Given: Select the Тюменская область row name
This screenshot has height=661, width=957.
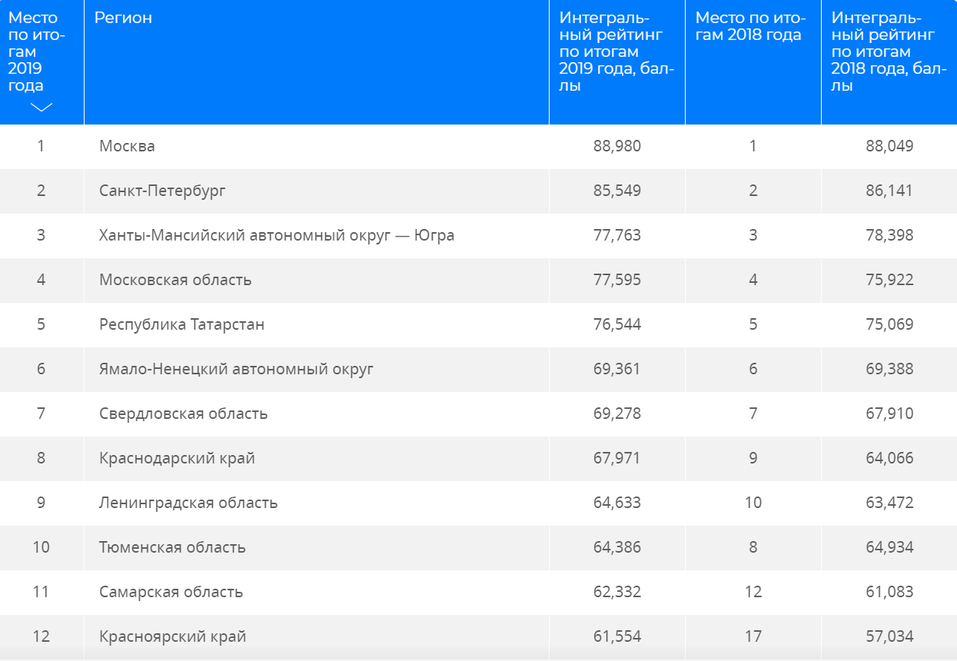Looking at the screenshot, I should click(172, 547).
